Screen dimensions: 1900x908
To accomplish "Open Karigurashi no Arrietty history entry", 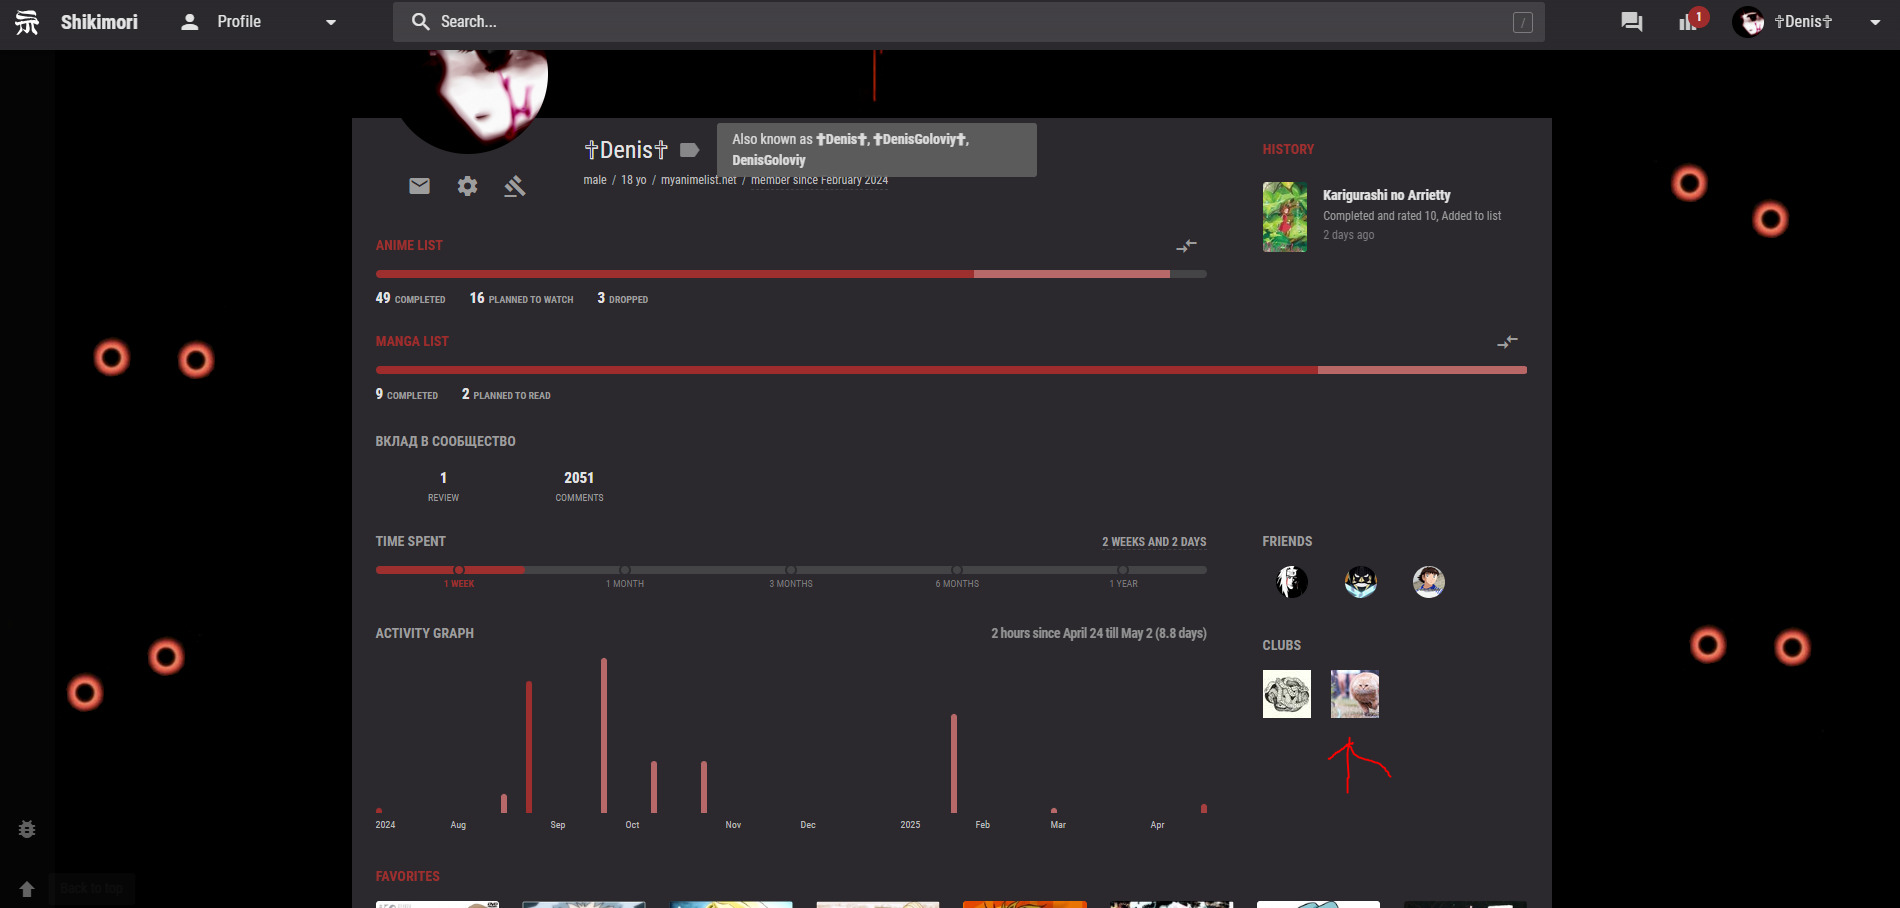I will pyautogui.click(x=1386, y=195).
